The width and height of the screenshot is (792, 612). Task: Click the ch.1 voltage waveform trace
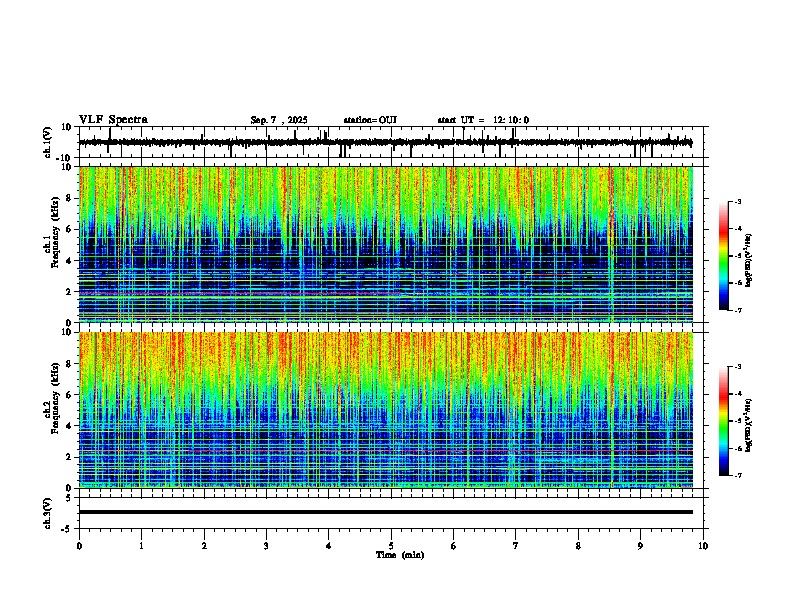pos(385,142)
